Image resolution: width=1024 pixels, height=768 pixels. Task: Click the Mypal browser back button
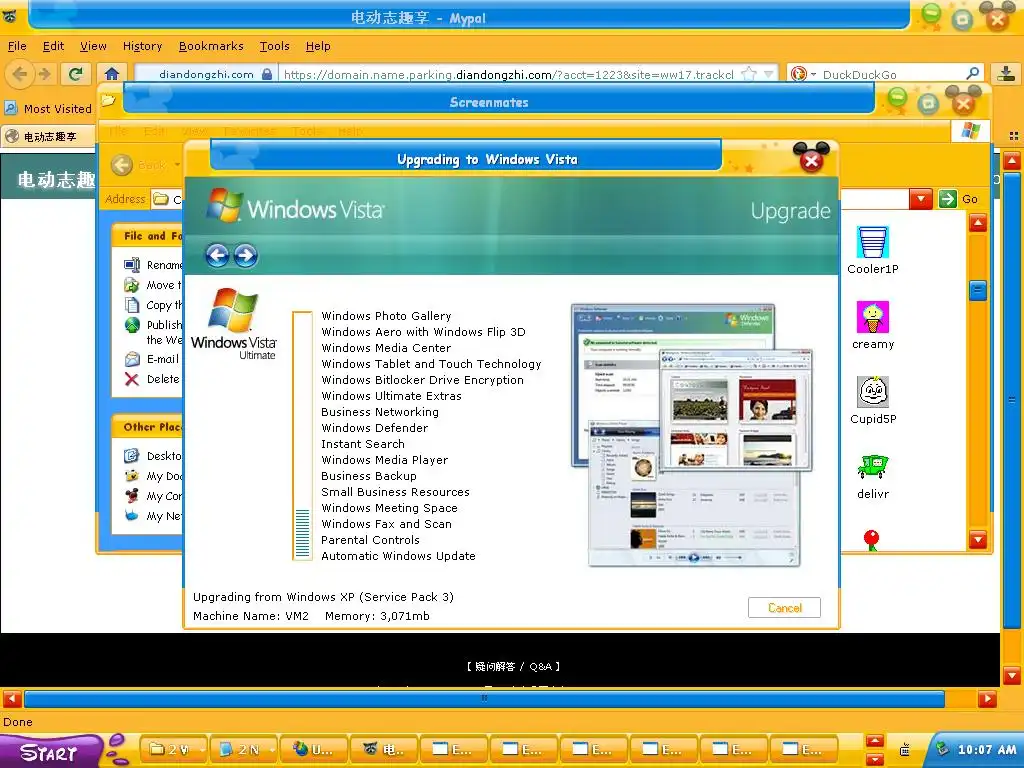20,74
